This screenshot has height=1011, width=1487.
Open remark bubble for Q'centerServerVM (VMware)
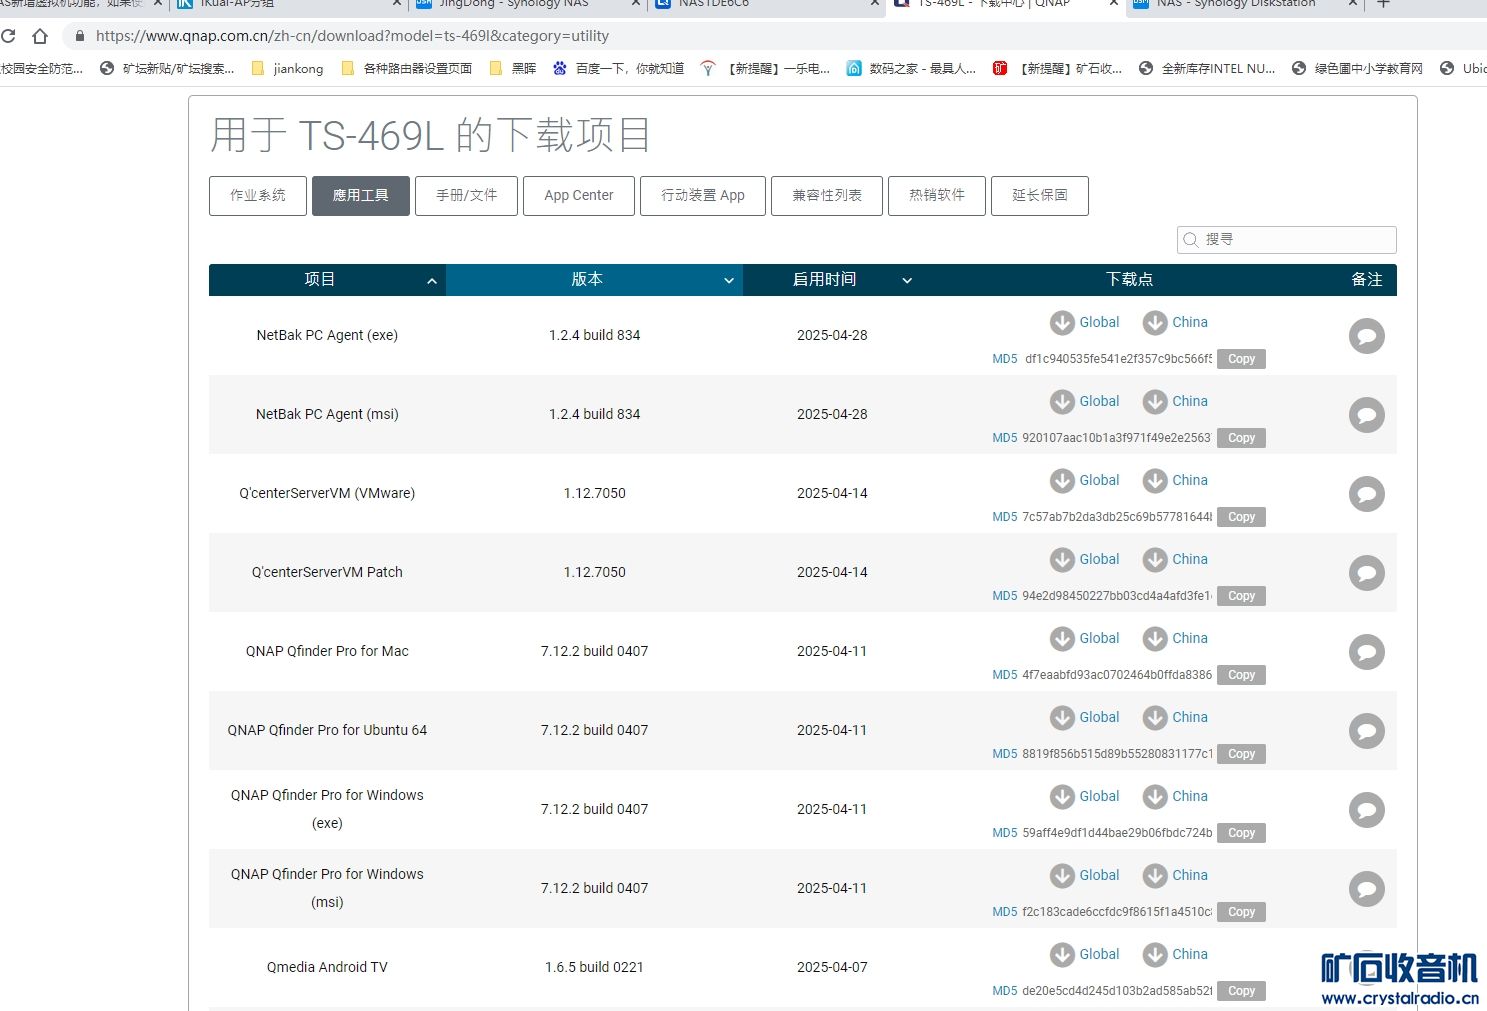[x=1366, y=494]
